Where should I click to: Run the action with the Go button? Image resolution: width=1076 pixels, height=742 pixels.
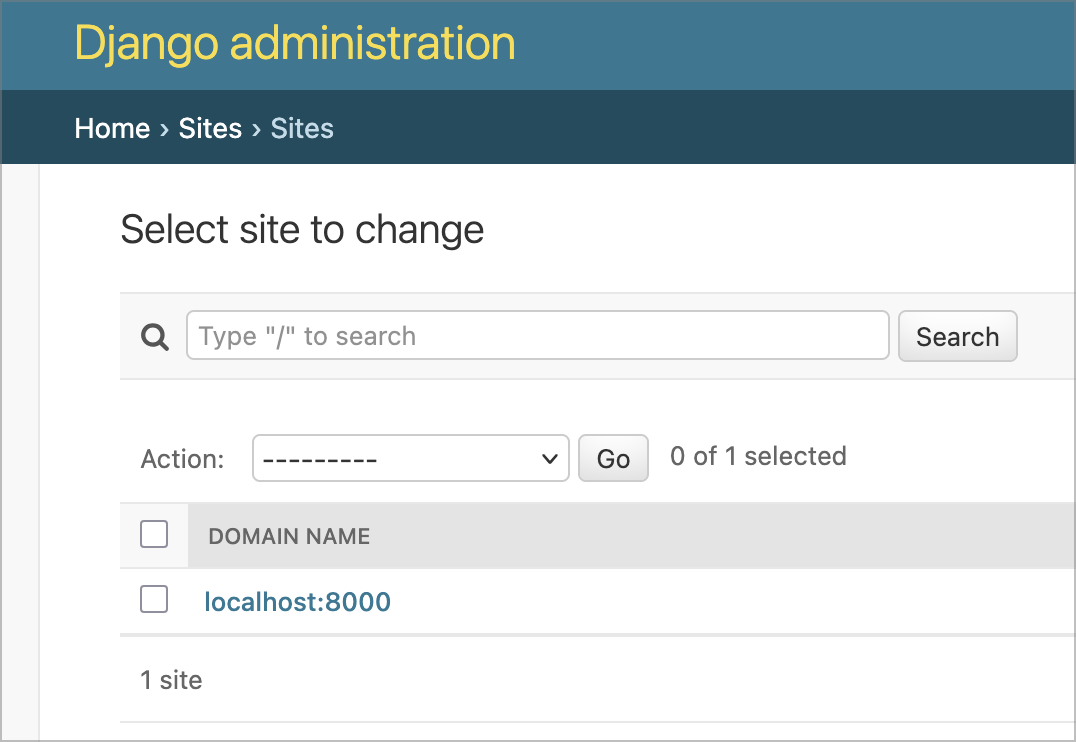click(613, 458)
